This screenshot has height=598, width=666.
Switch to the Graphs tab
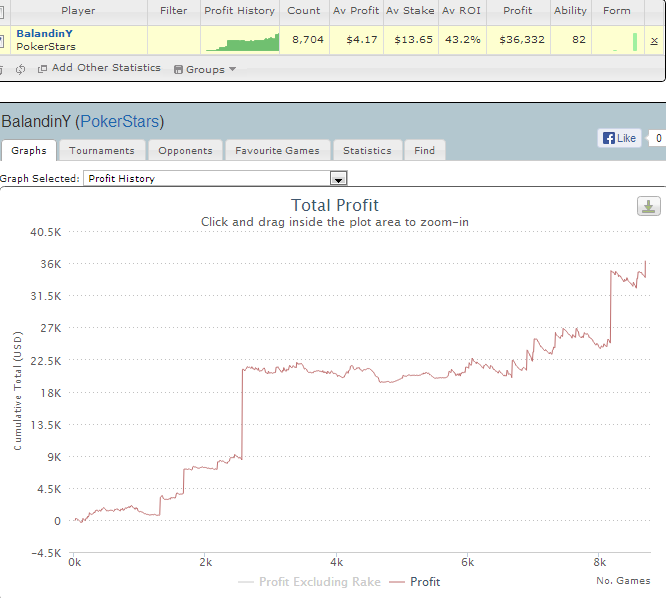pos(28,150)
